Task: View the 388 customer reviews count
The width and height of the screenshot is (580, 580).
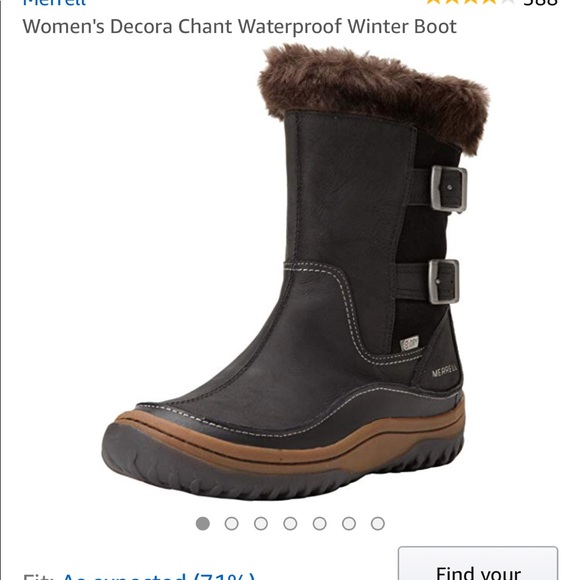Action: pos(540,2)
